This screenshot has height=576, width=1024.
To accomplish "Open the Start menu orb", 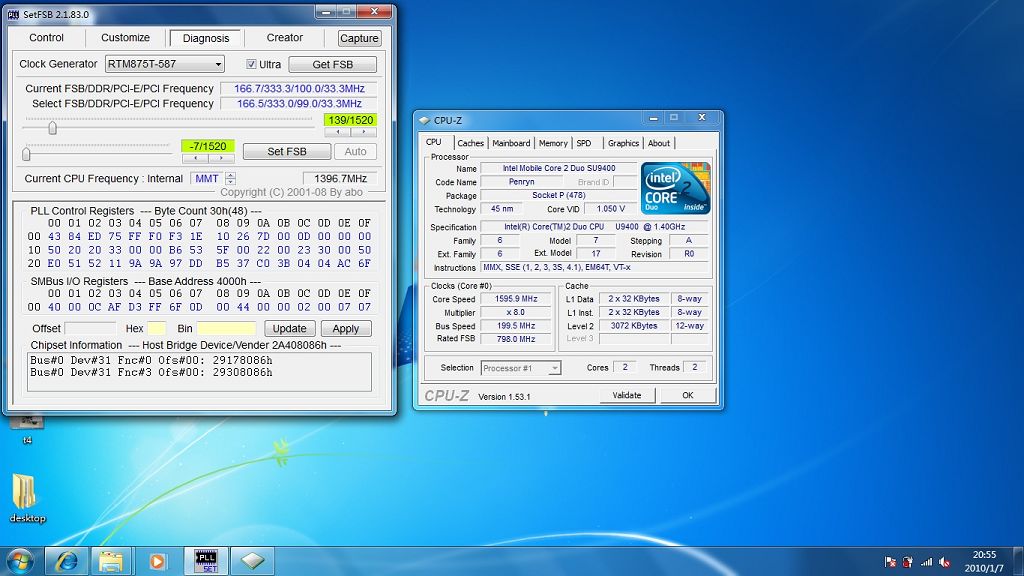I will (x=20, y=561).
